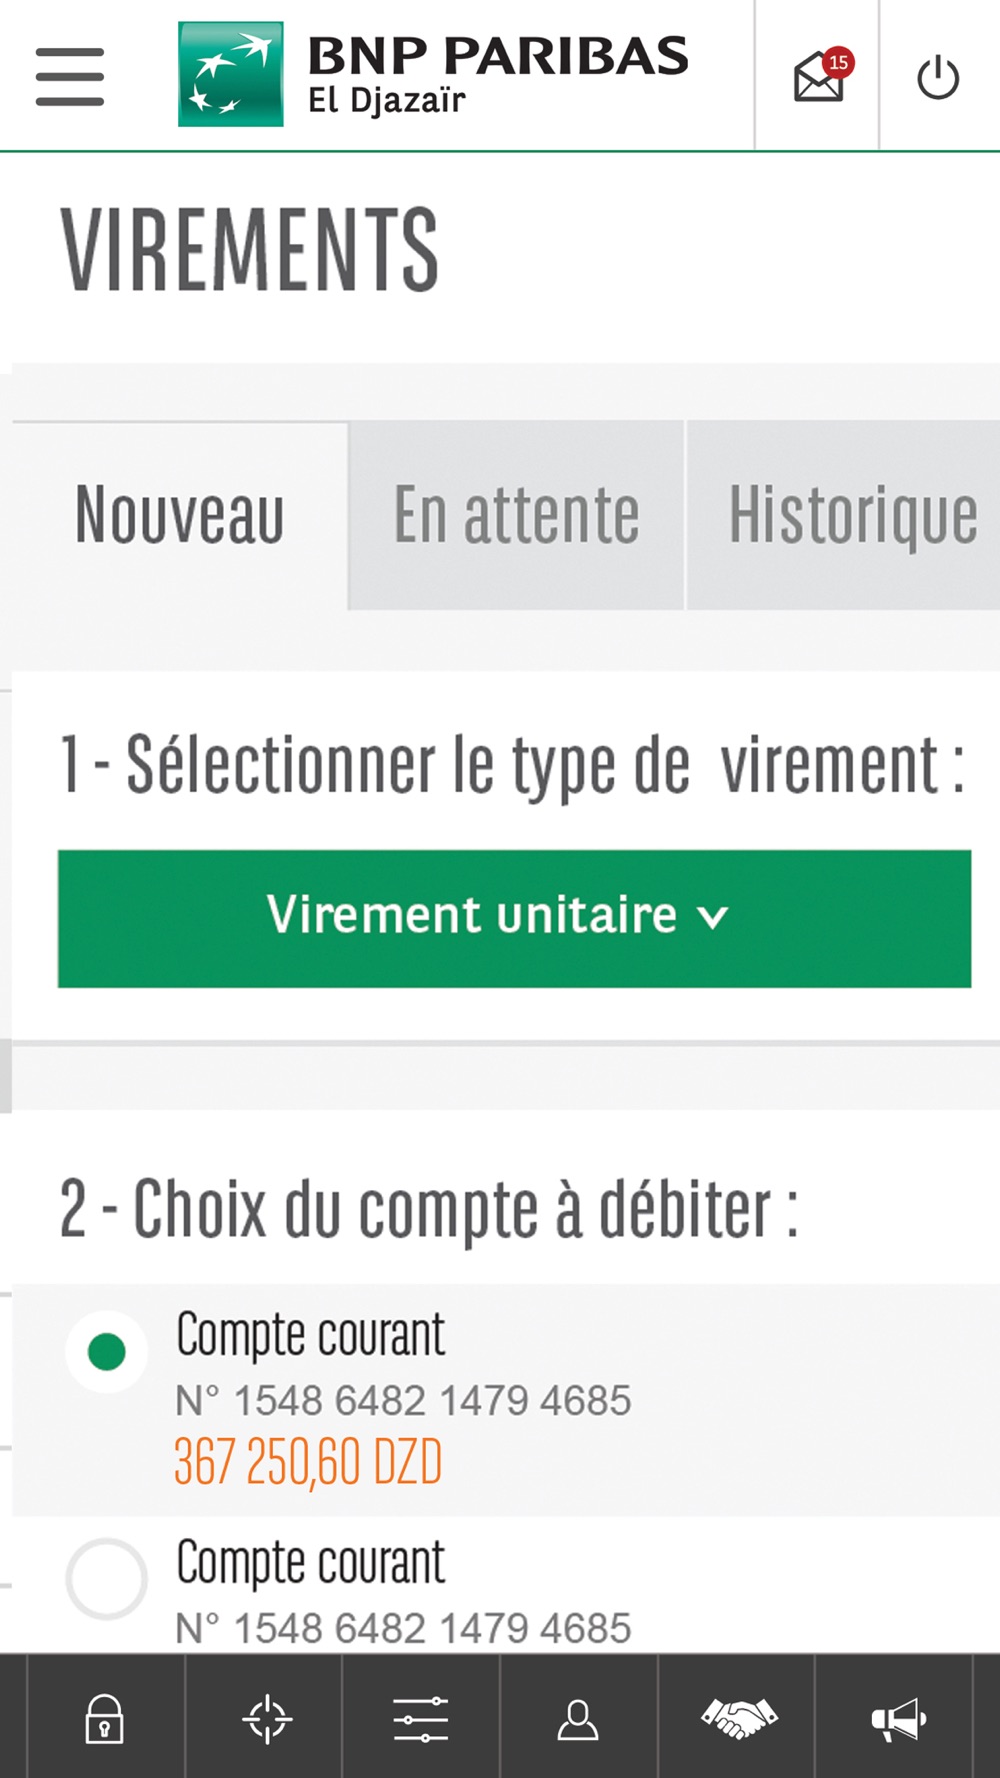Select the first Compte courant radio button

point(107,1352)
